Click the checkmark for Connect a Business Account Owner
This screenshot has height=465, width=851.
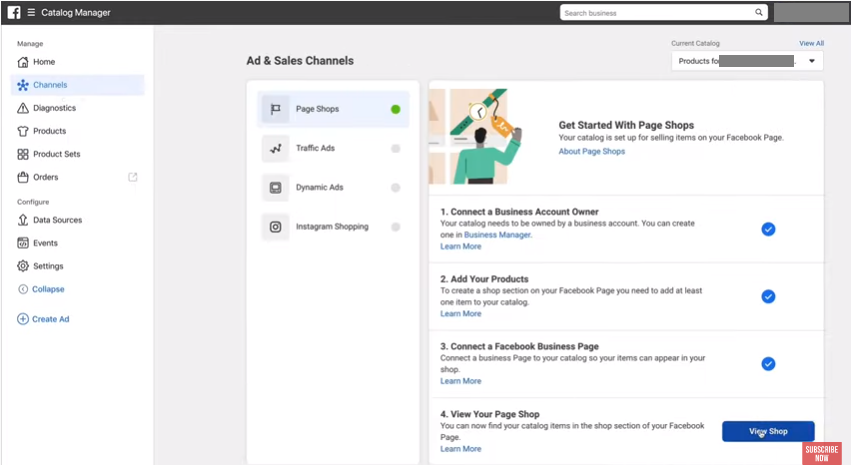point(768,229)
